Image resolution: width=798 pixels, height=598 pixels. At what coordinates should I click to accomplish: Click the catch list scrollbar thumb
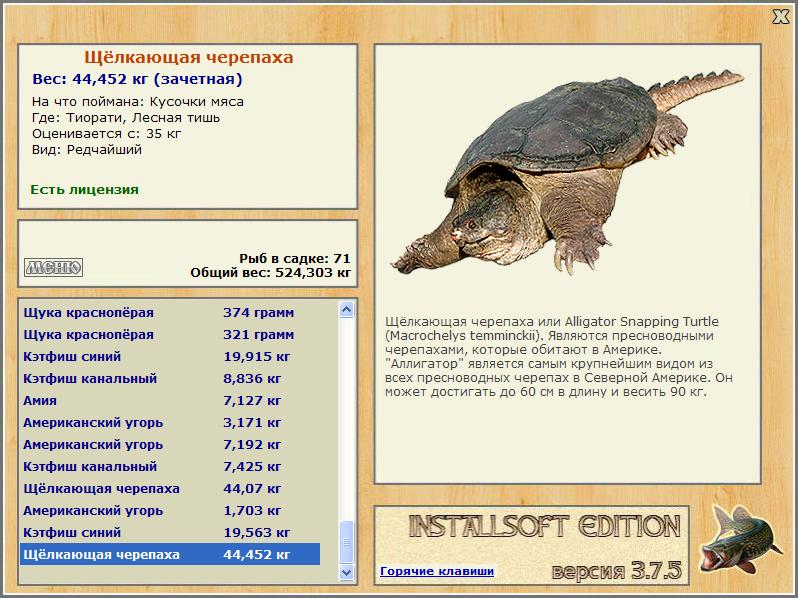tap(347, 542)
